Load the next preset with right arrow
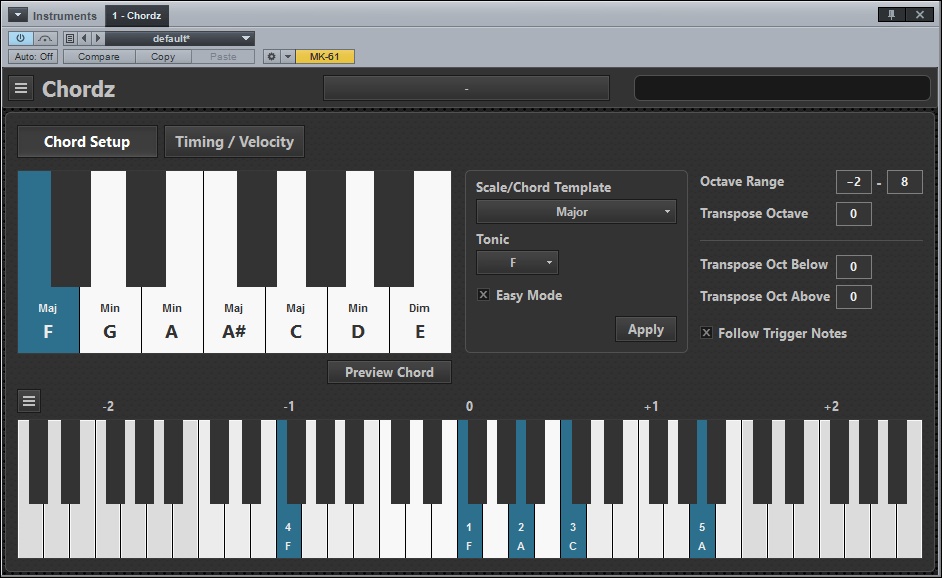The image size is (942, 578). (98, 38)
